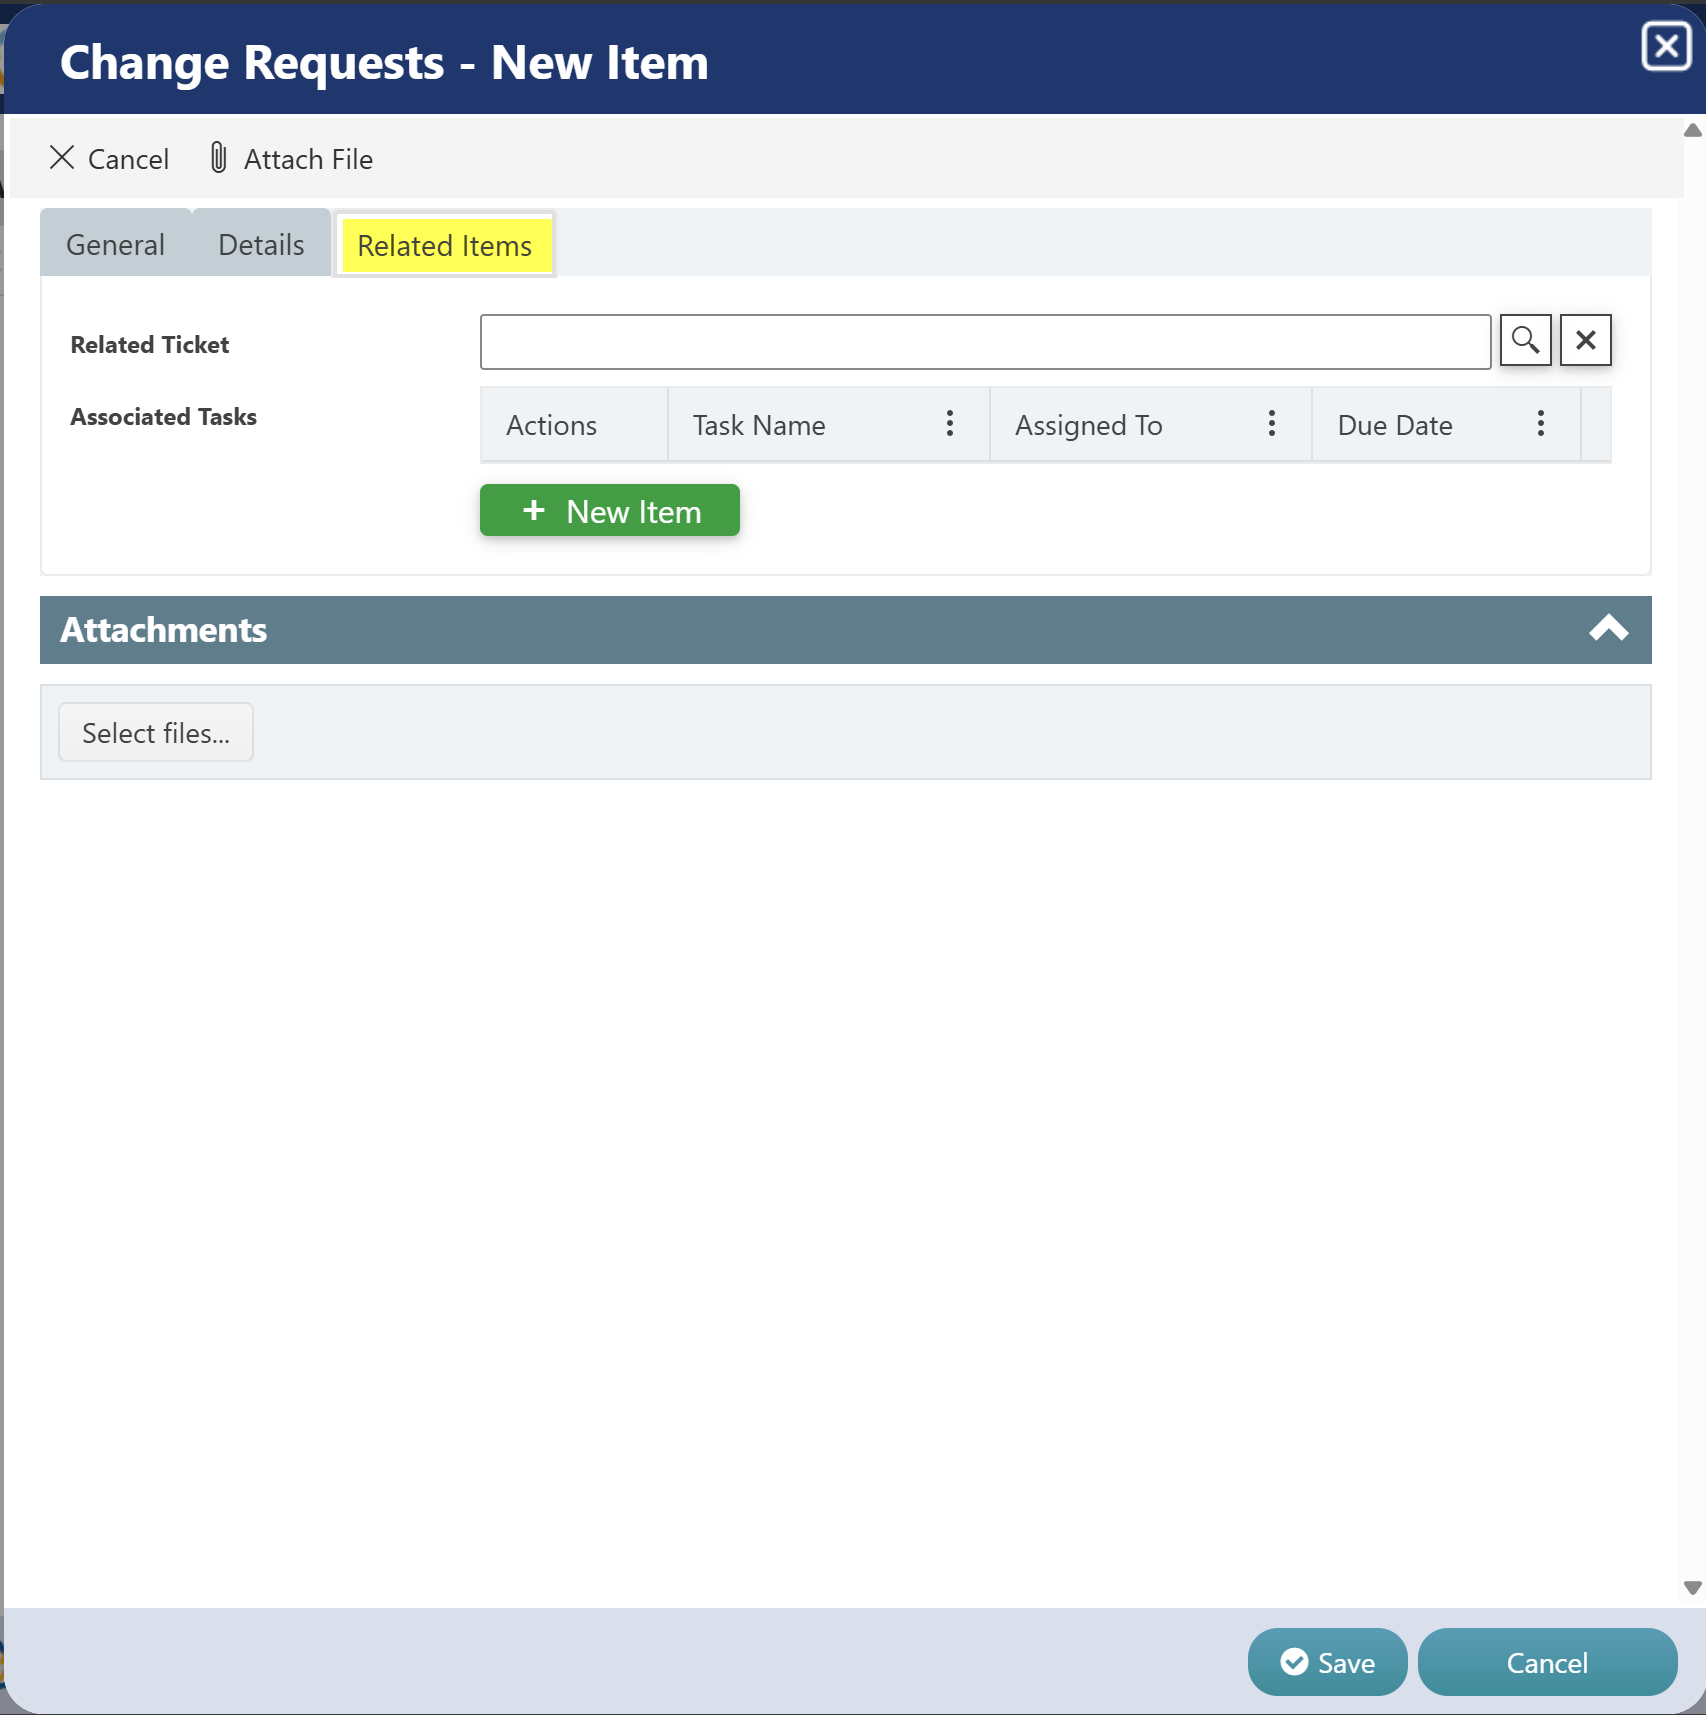Viewport: 1706px width, 1715px height.
Task: Open the Due Date column menu
Action: tap(1540, 424)
